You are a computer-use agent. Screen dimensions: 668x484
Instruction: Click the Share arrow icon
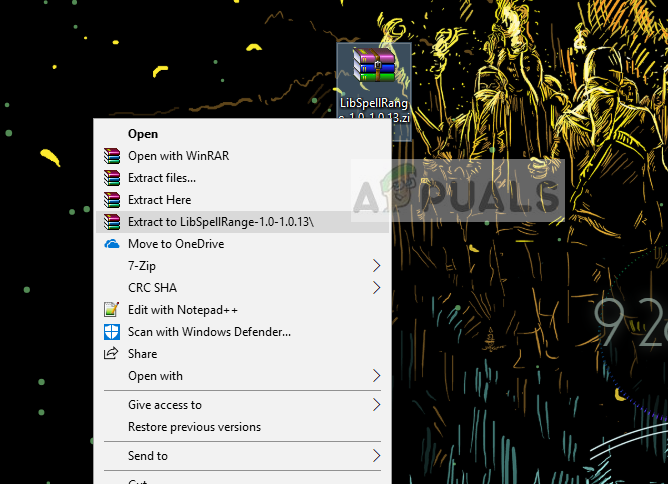tap(111, 353)
